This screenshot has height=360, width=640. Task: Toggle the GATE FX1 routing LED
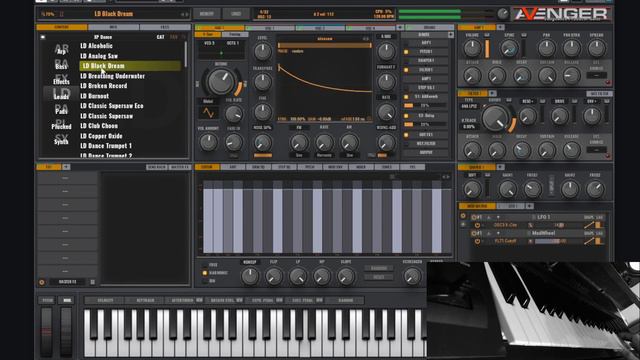pos(406,135)
